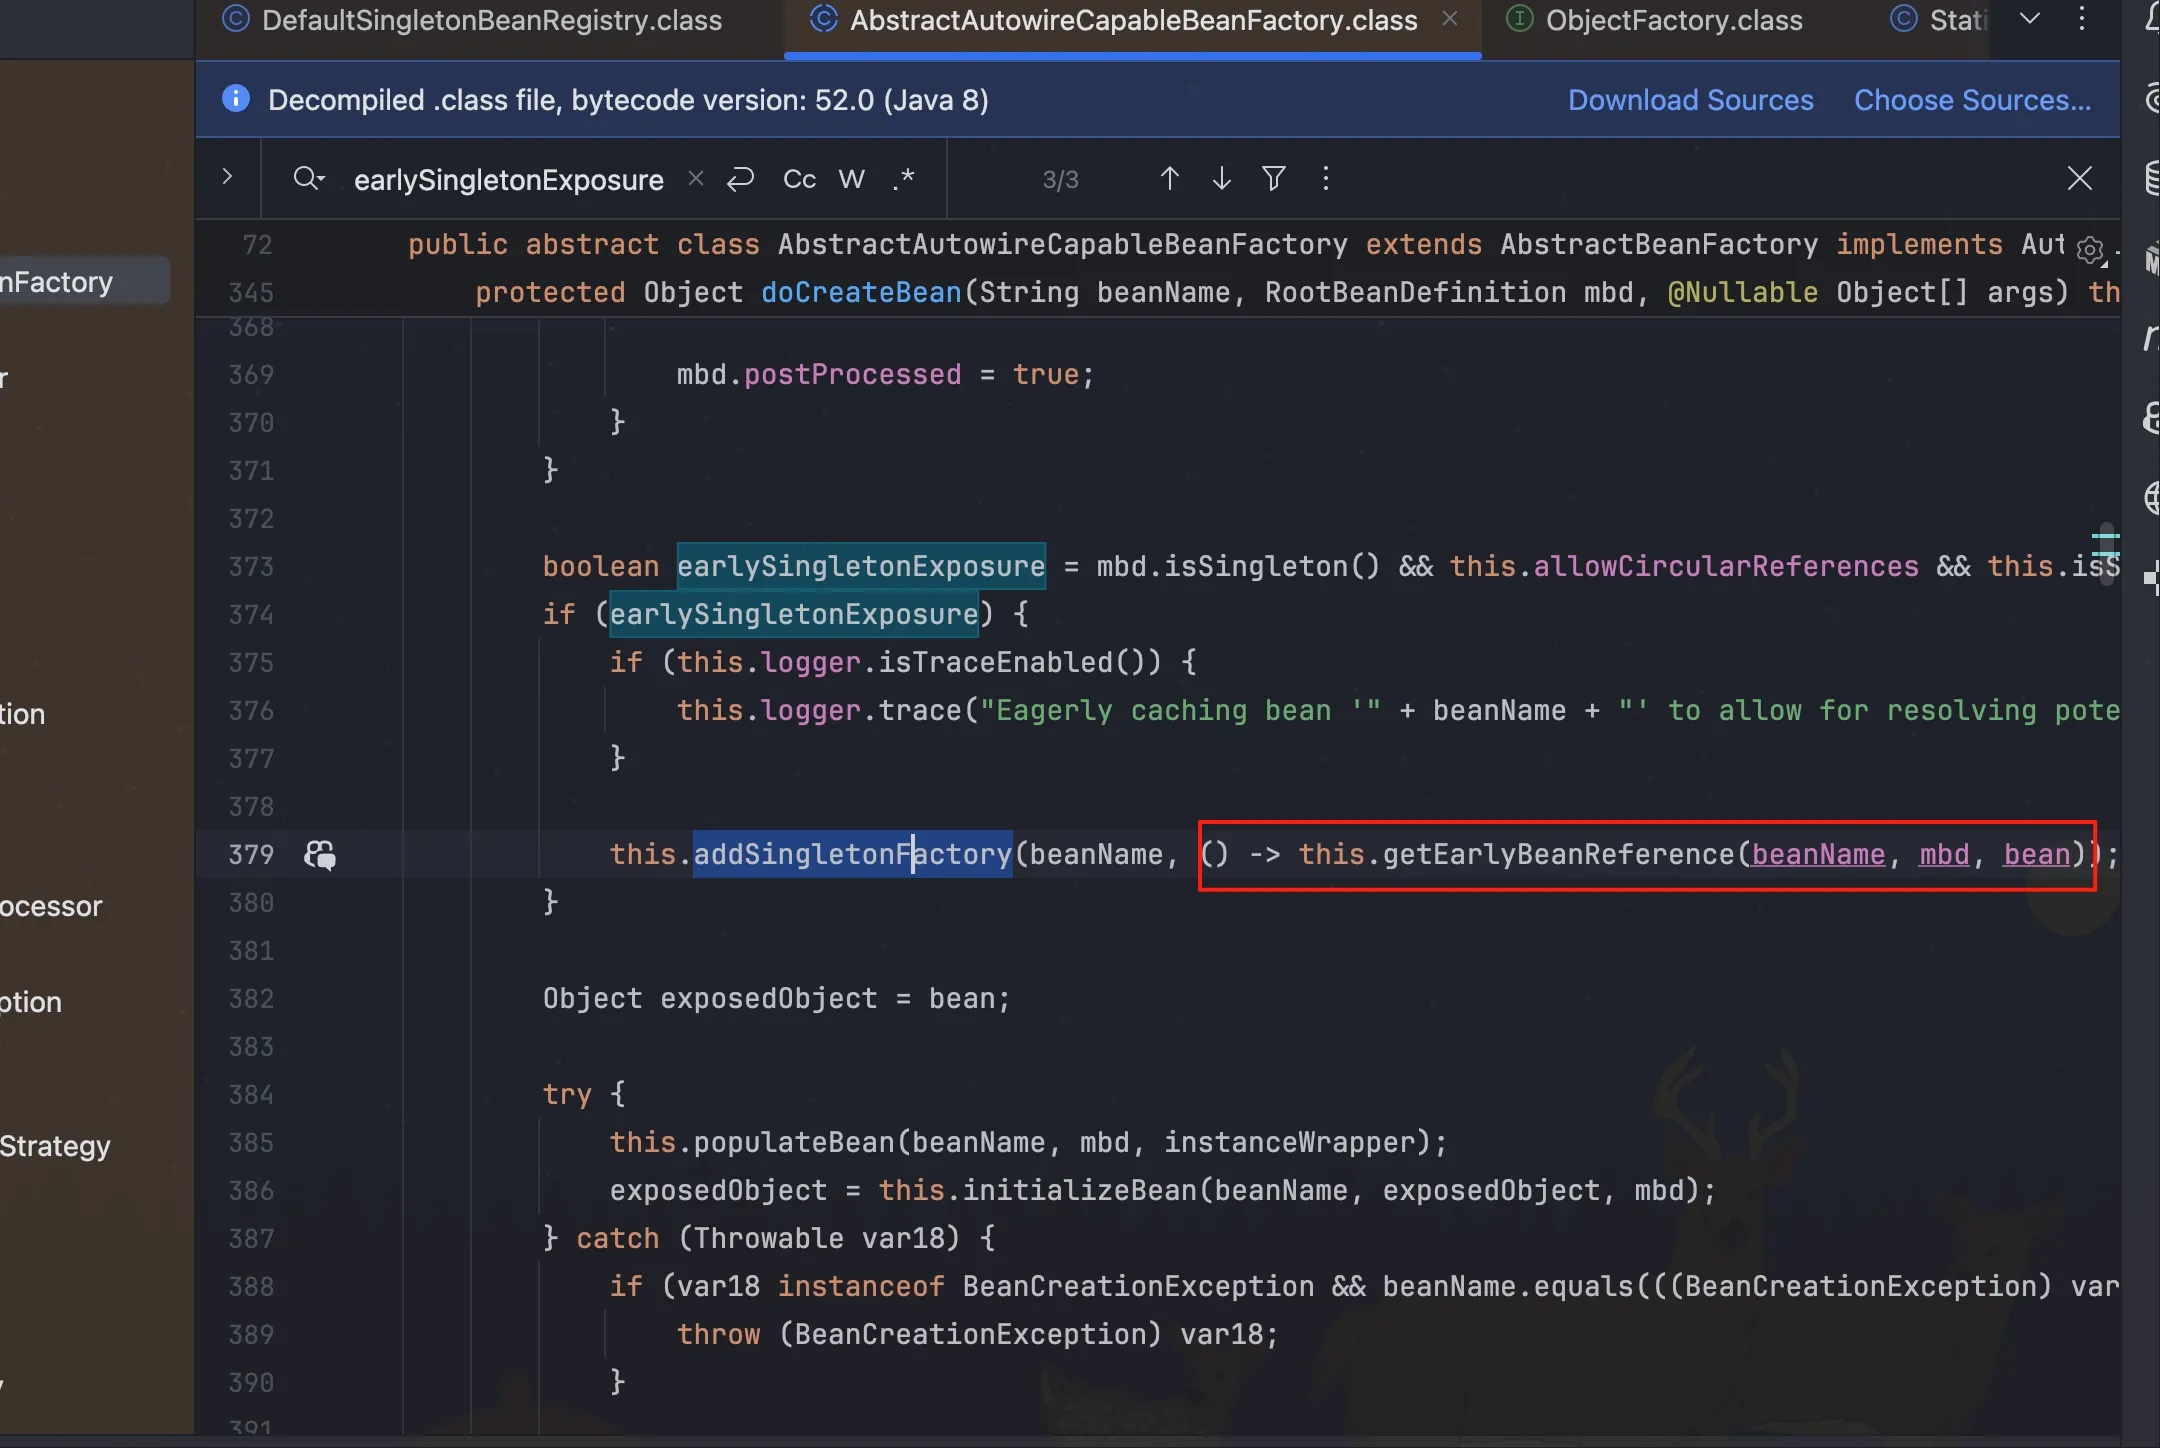Go to previous search occurrence

(1169, 179)
